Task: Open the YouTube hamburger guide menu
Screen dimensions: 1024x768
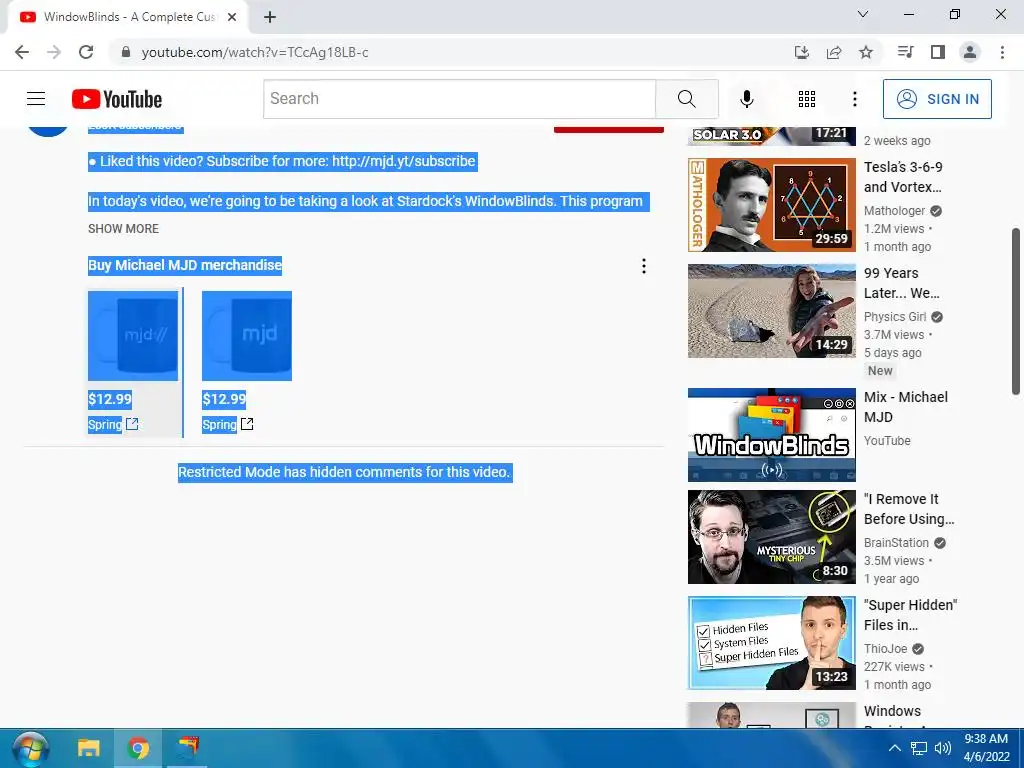Action: pos(36,99)
